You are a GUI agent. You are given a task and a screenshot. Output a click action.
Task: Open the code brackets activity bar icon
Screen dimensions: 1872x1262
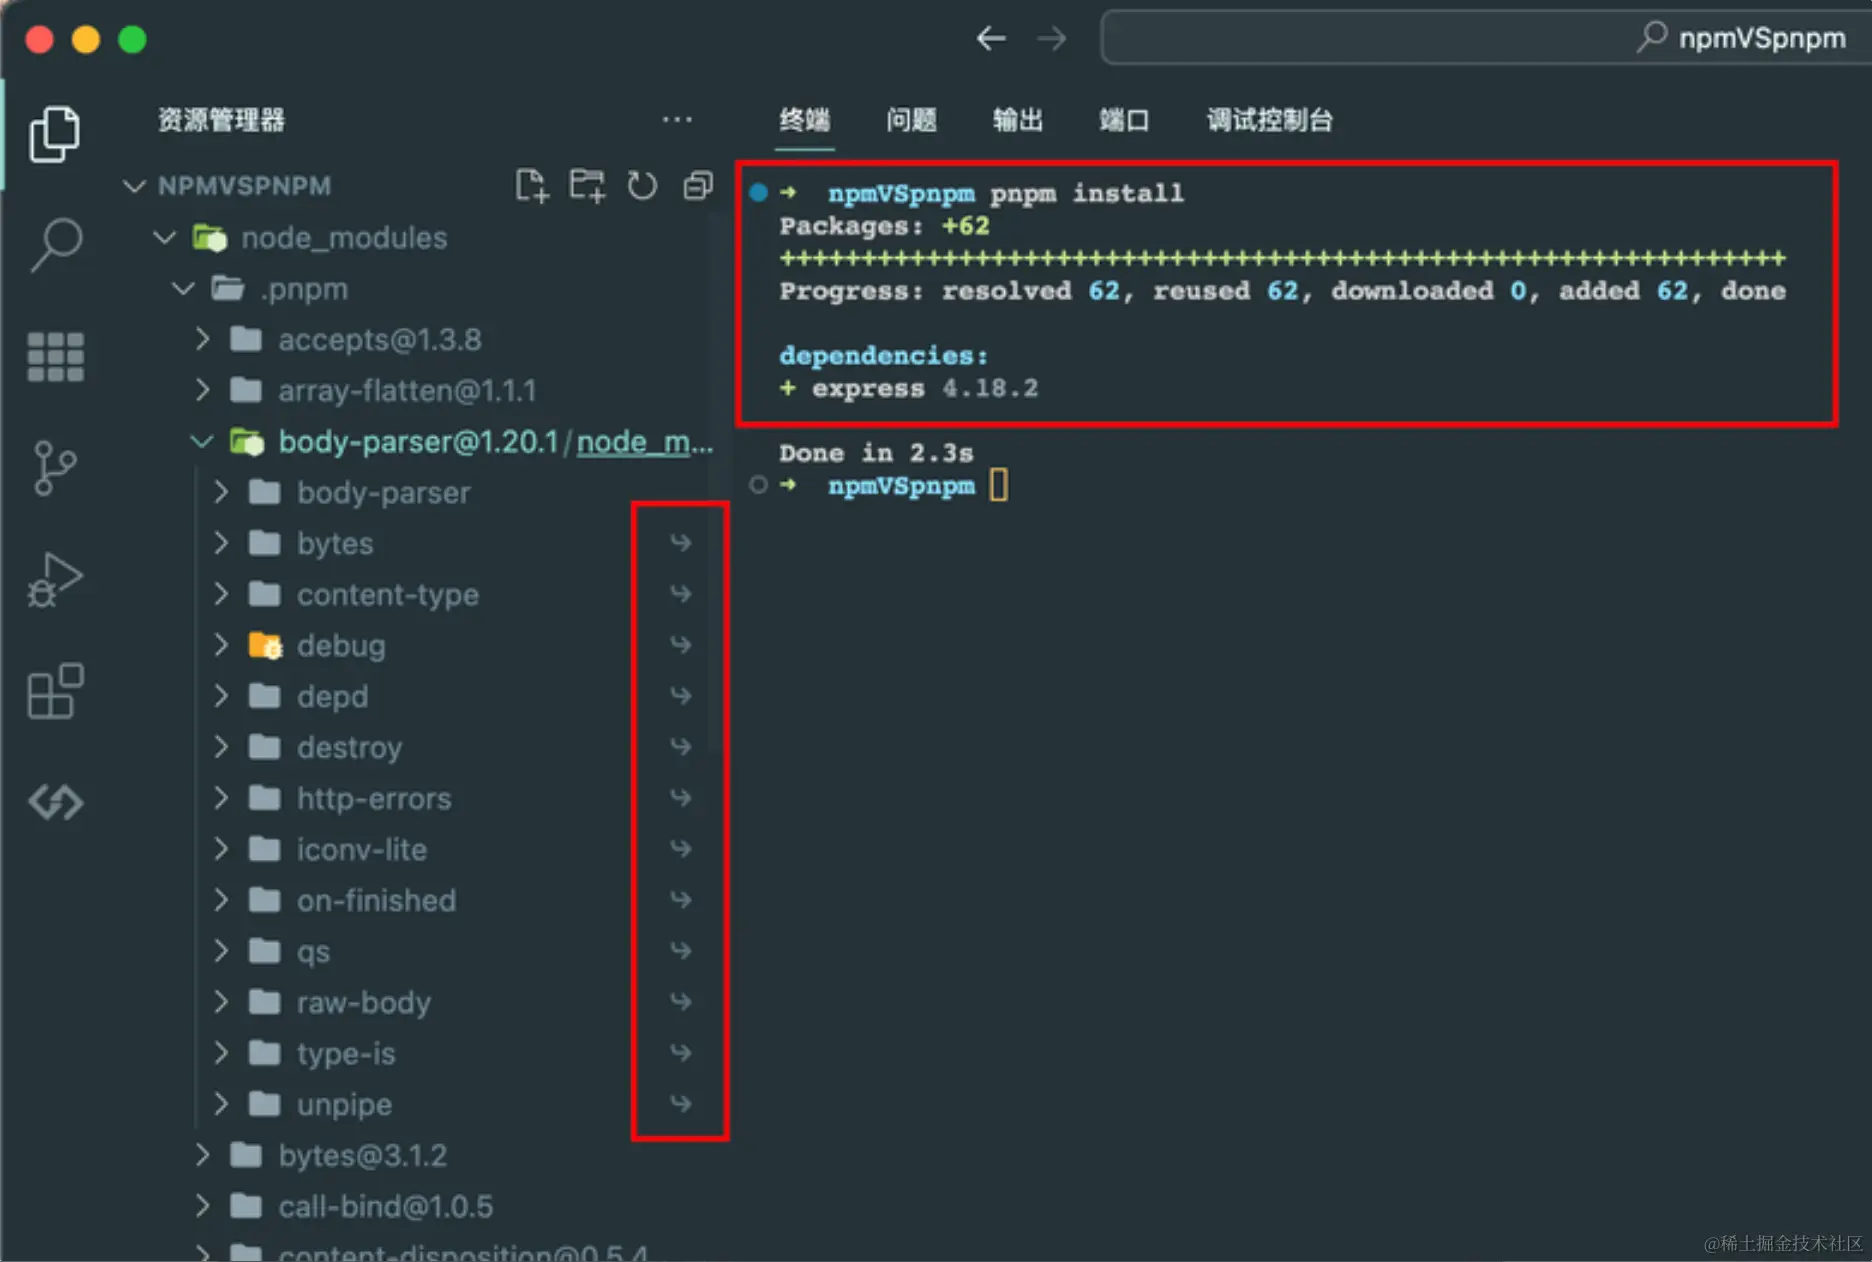tap(56, 802)
